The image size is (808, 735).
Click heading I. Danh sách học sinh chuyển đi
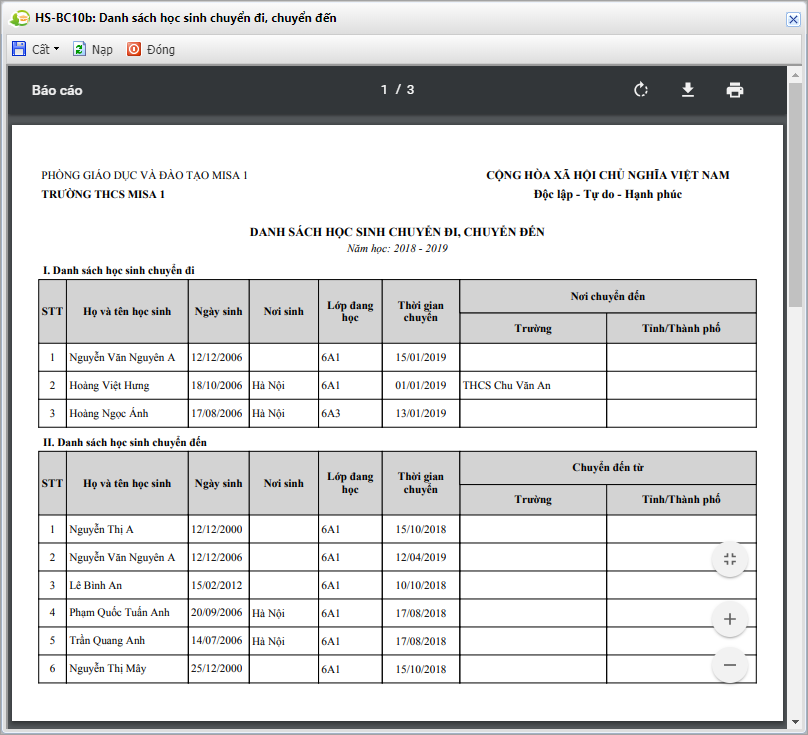[x=119, y=271]
